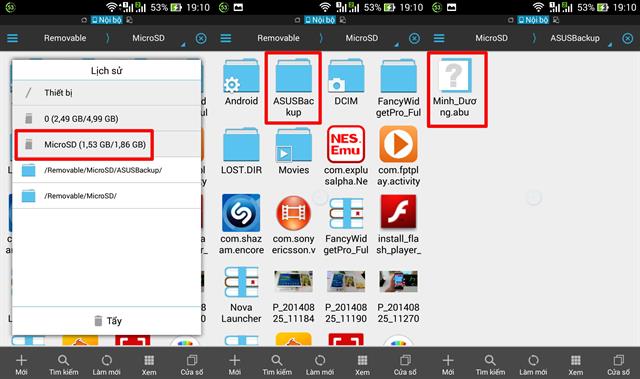Open history entry /Removable/MicroSD/
Image resolution: width=640 pixels, height=379 pixels.
pos(107,196)
